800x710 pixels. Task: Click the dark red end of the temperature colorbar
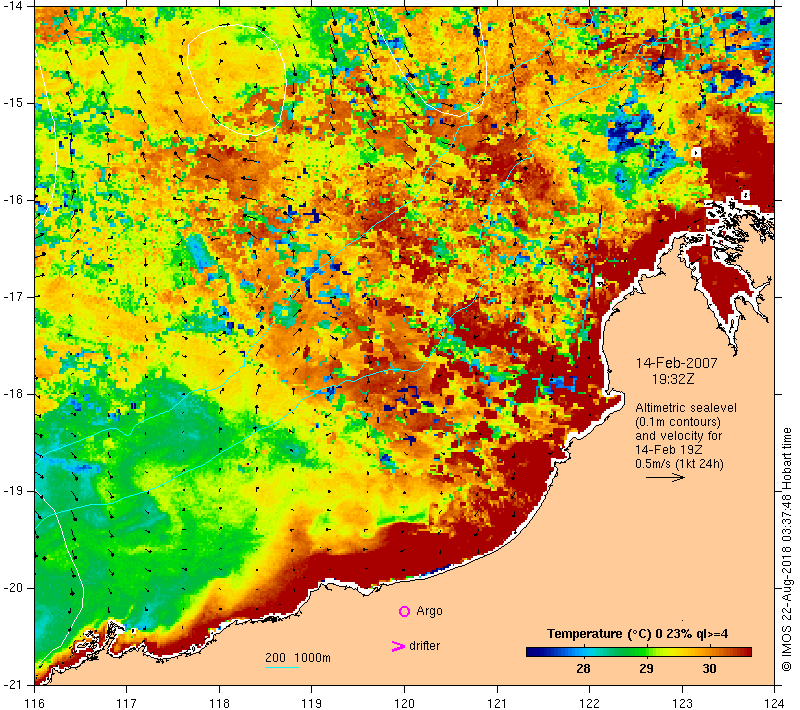click(x=744, y=652)
